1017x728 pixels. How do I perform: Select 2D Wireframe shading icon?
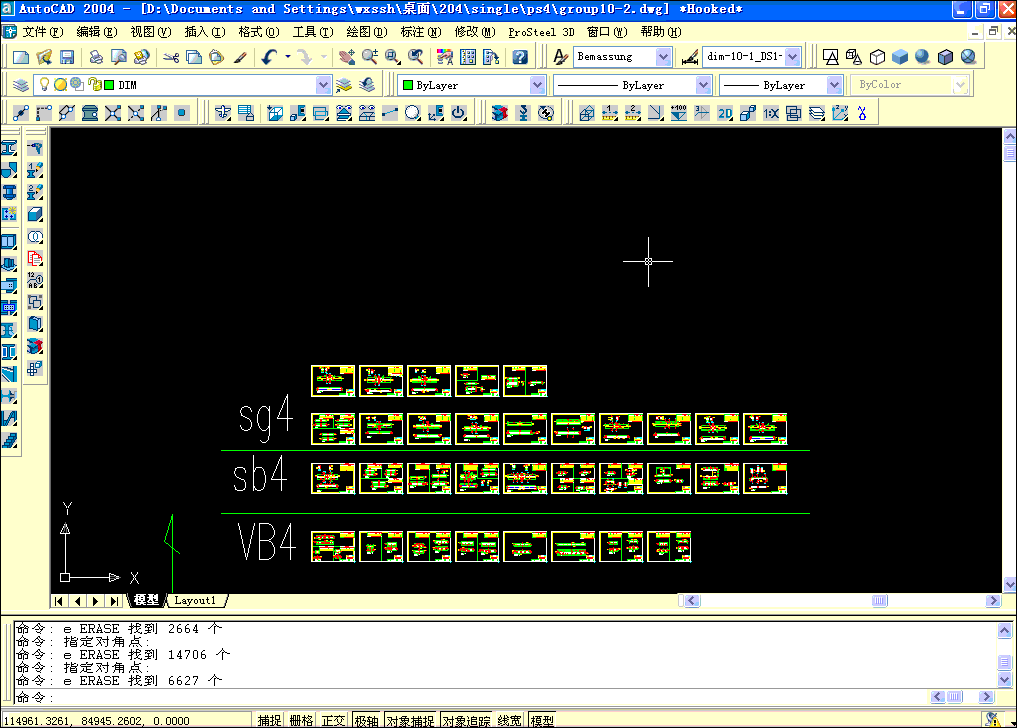click(x=830, y=57)
